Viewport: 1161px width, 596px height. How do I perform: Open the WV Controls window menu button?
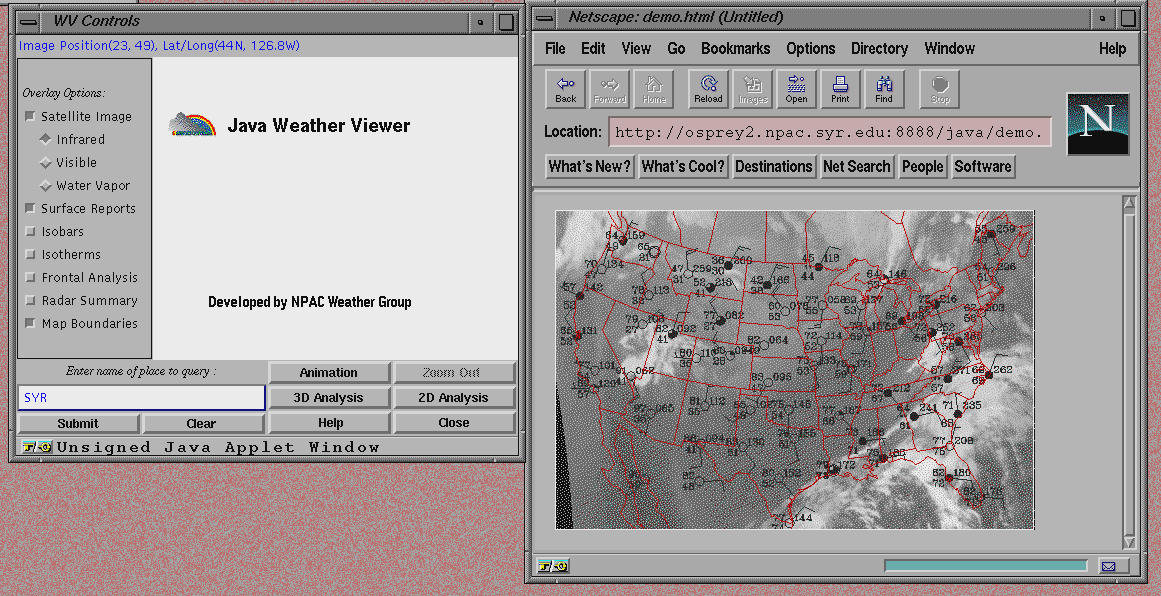pos(30,21)
